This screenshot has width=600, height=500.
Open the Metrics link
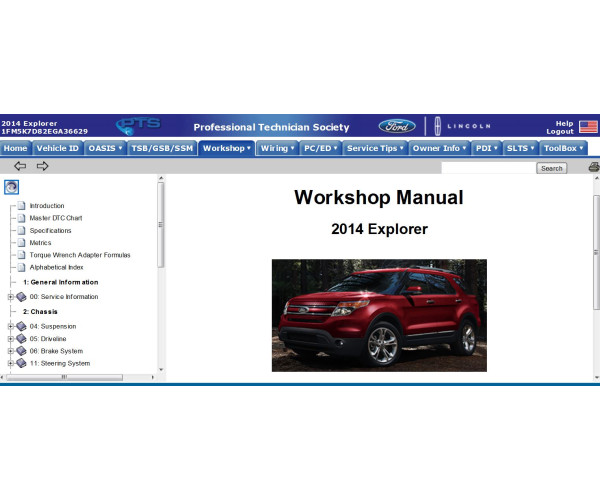point(40,243)
